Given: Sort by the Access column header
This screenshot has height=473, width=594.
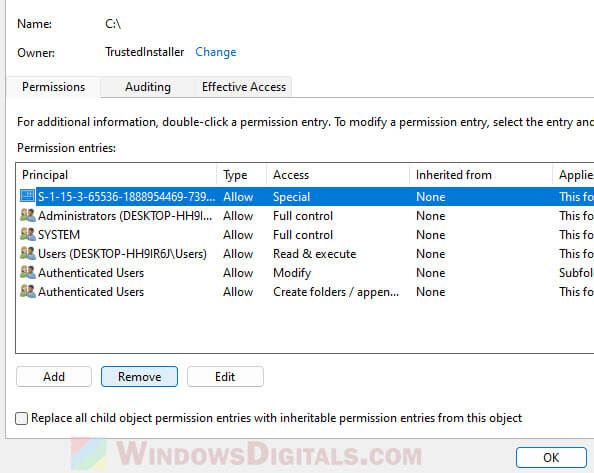Looking at the screenshot, I should [338, 175].
